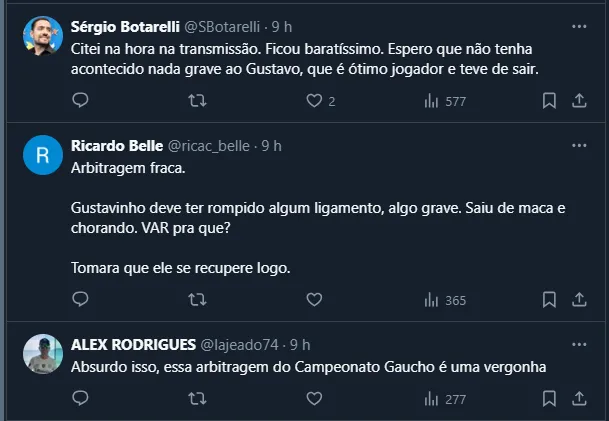Like Sérgio Botarelli's tweet
The height and width of the screenshot is (421, 609).
(x=314, y=100)
